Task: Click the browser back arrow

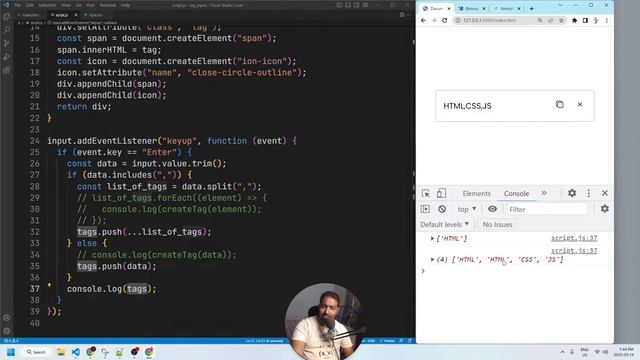Action: click(423, 20)
